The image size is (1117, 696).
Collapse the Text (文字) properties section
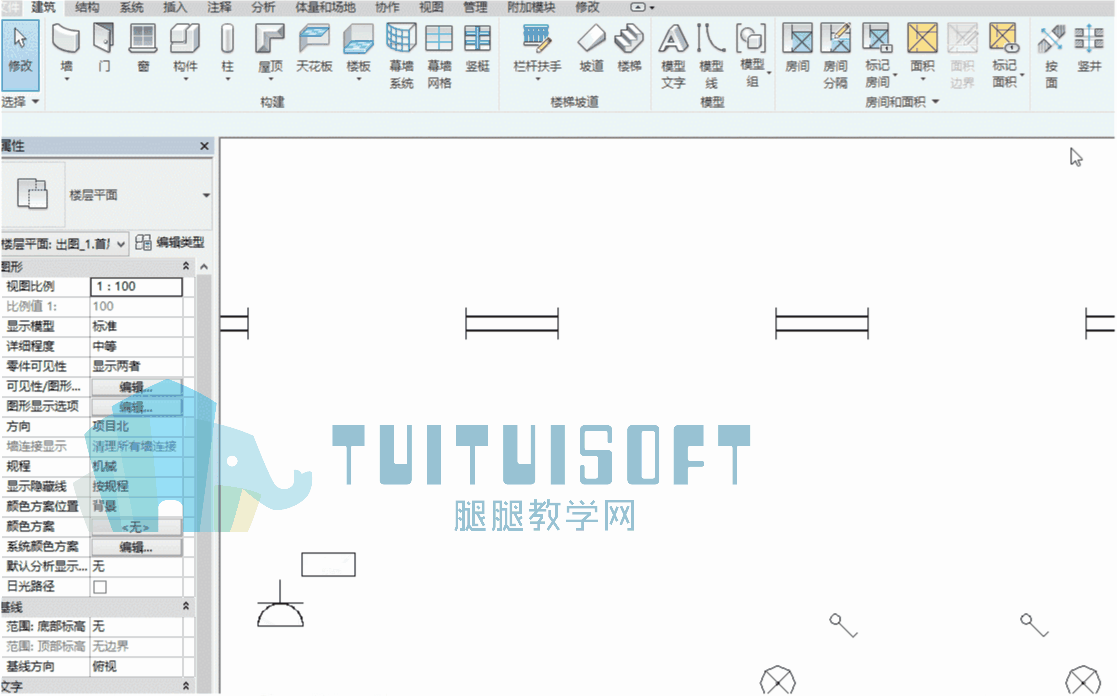coord(187,686)
